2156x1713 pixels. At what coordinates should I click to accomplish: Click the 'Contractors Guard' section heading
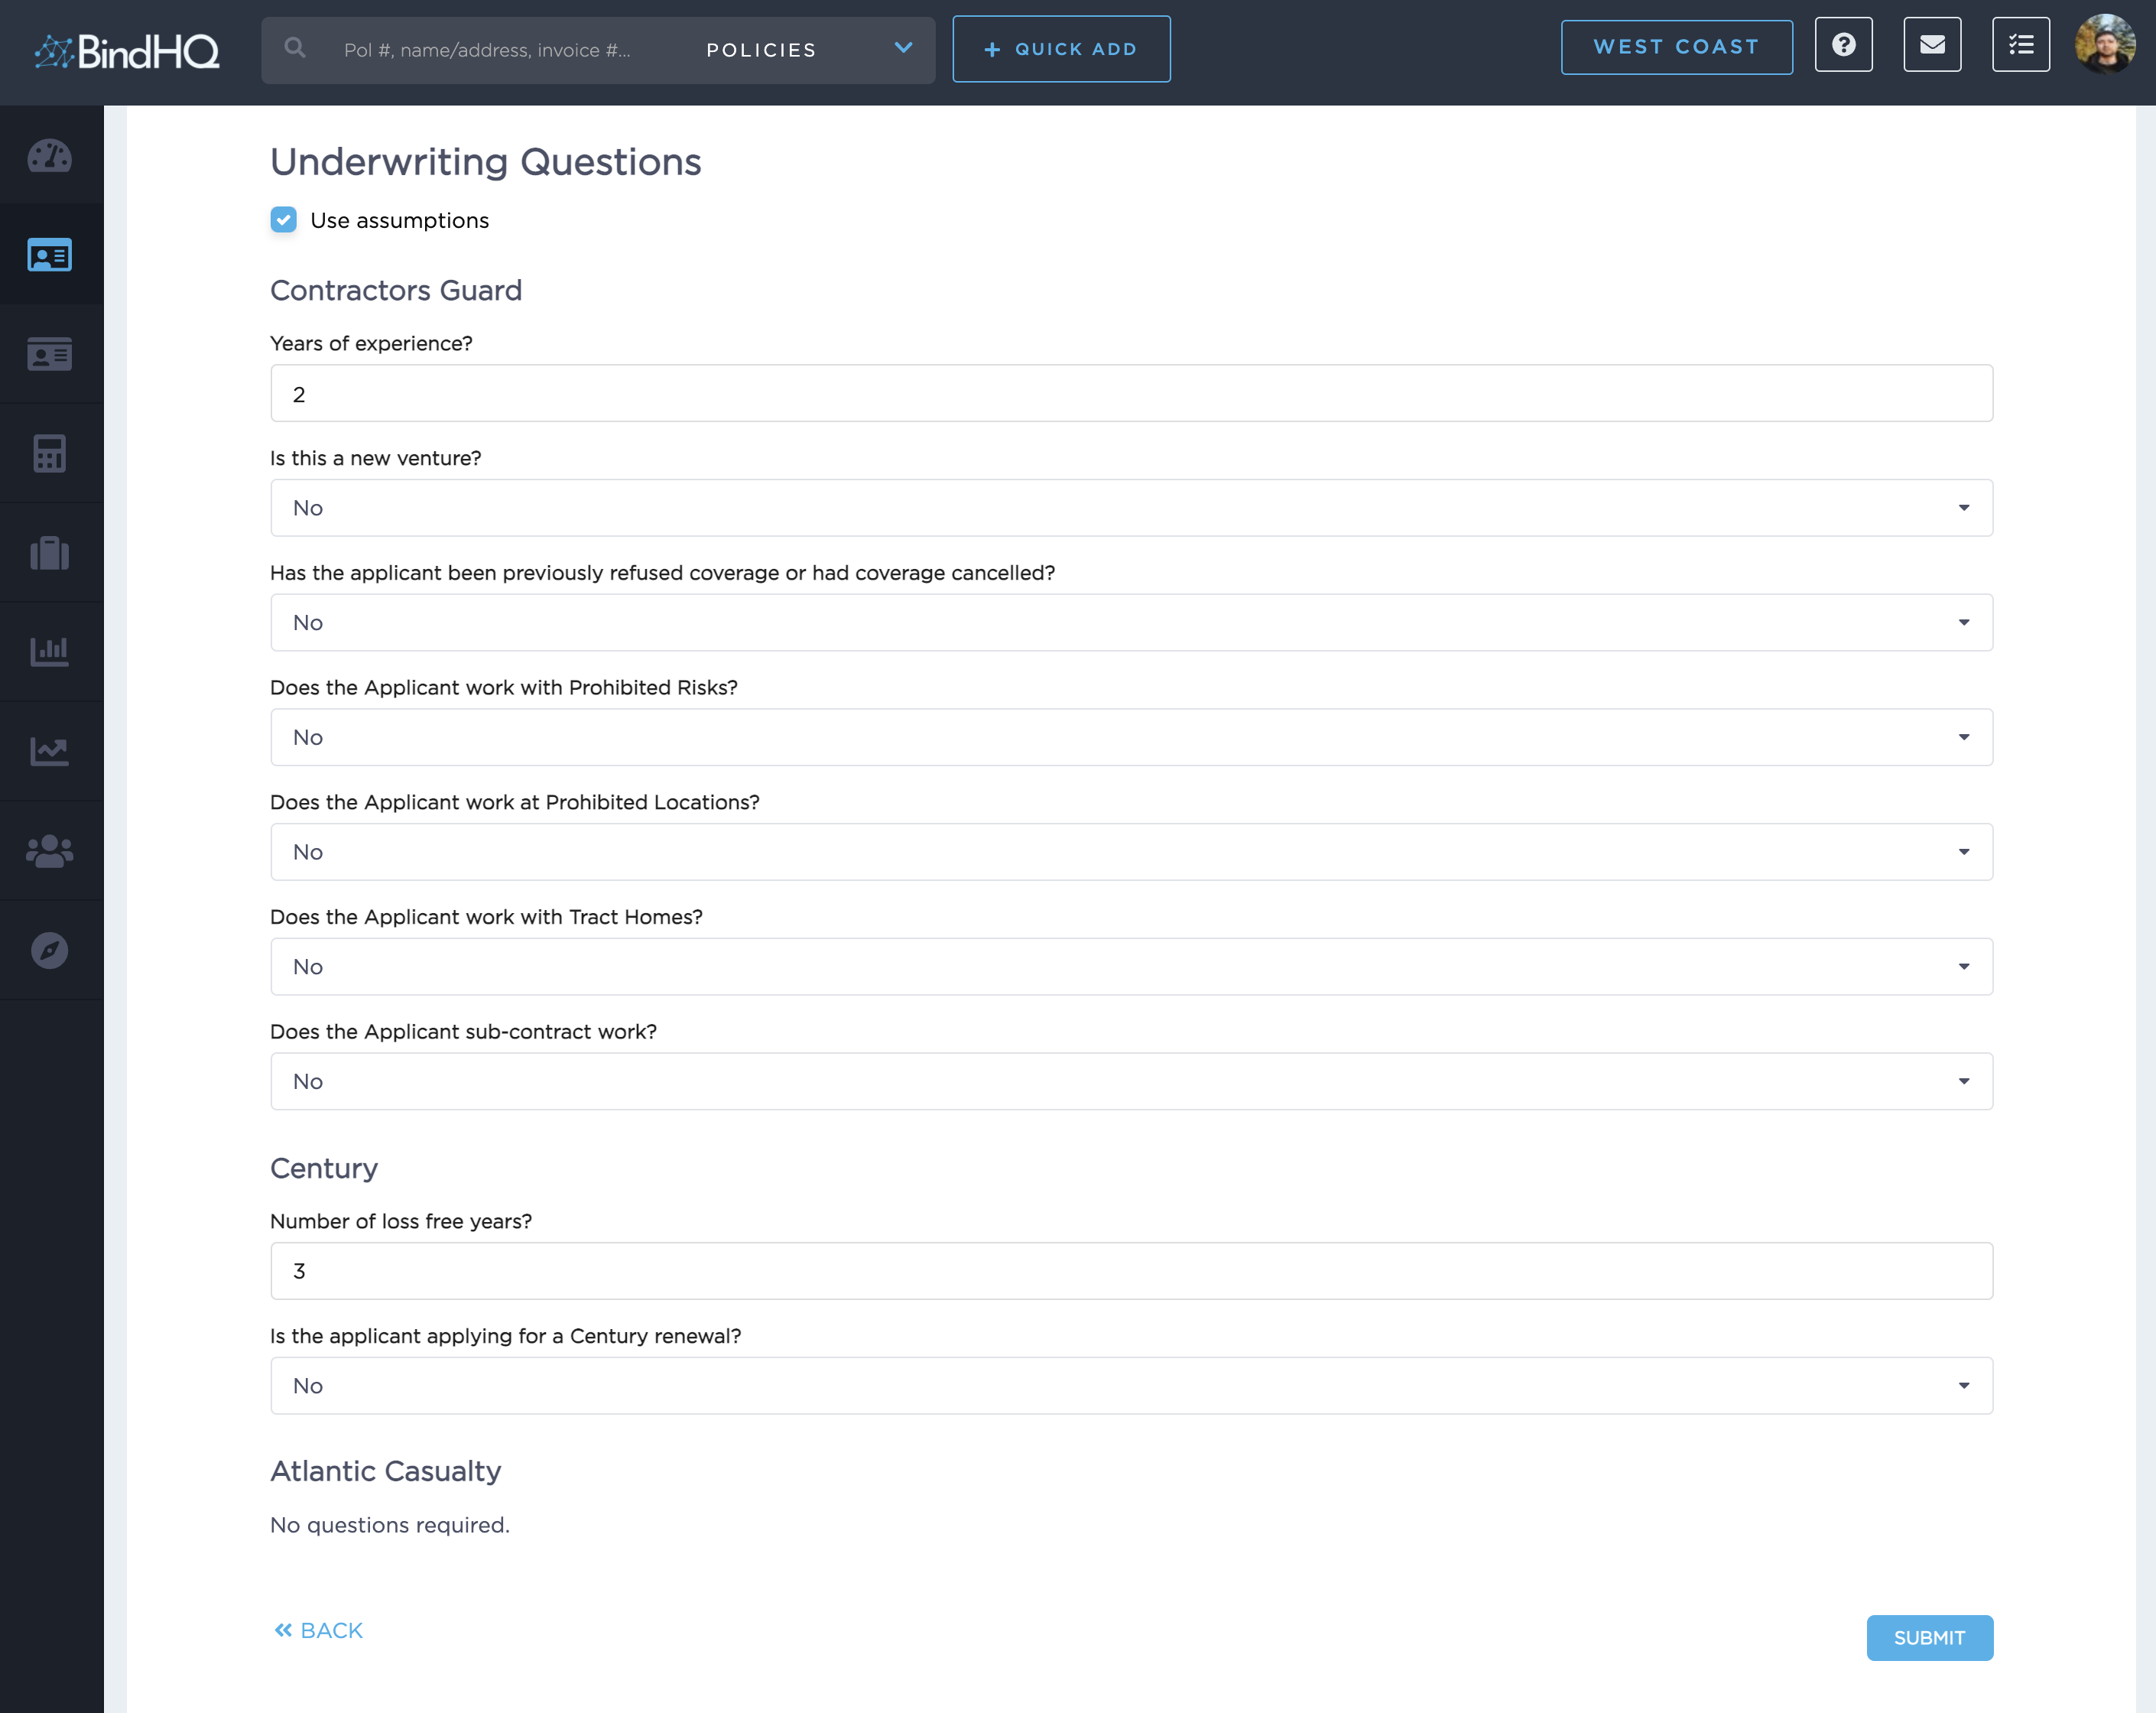396,290
